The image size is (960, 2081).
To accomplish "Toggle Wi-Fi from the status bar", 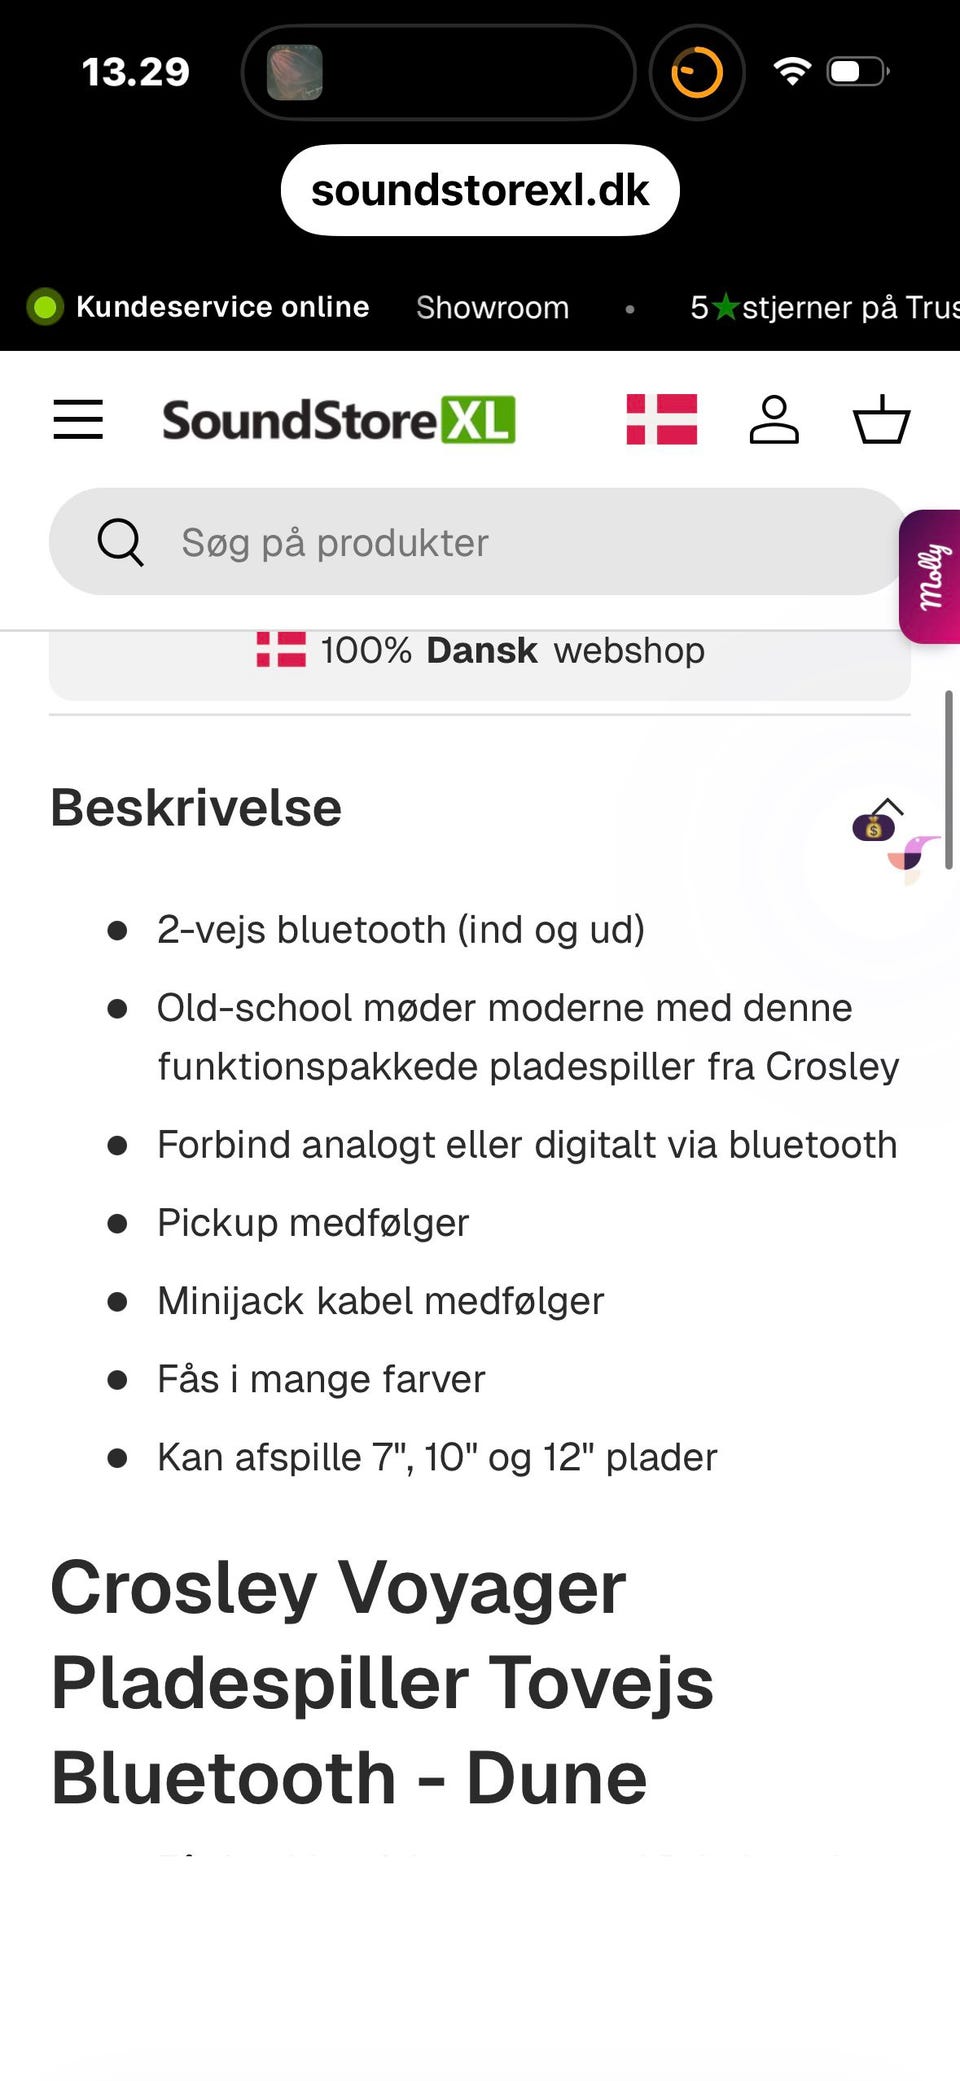I will coord(791,71).
